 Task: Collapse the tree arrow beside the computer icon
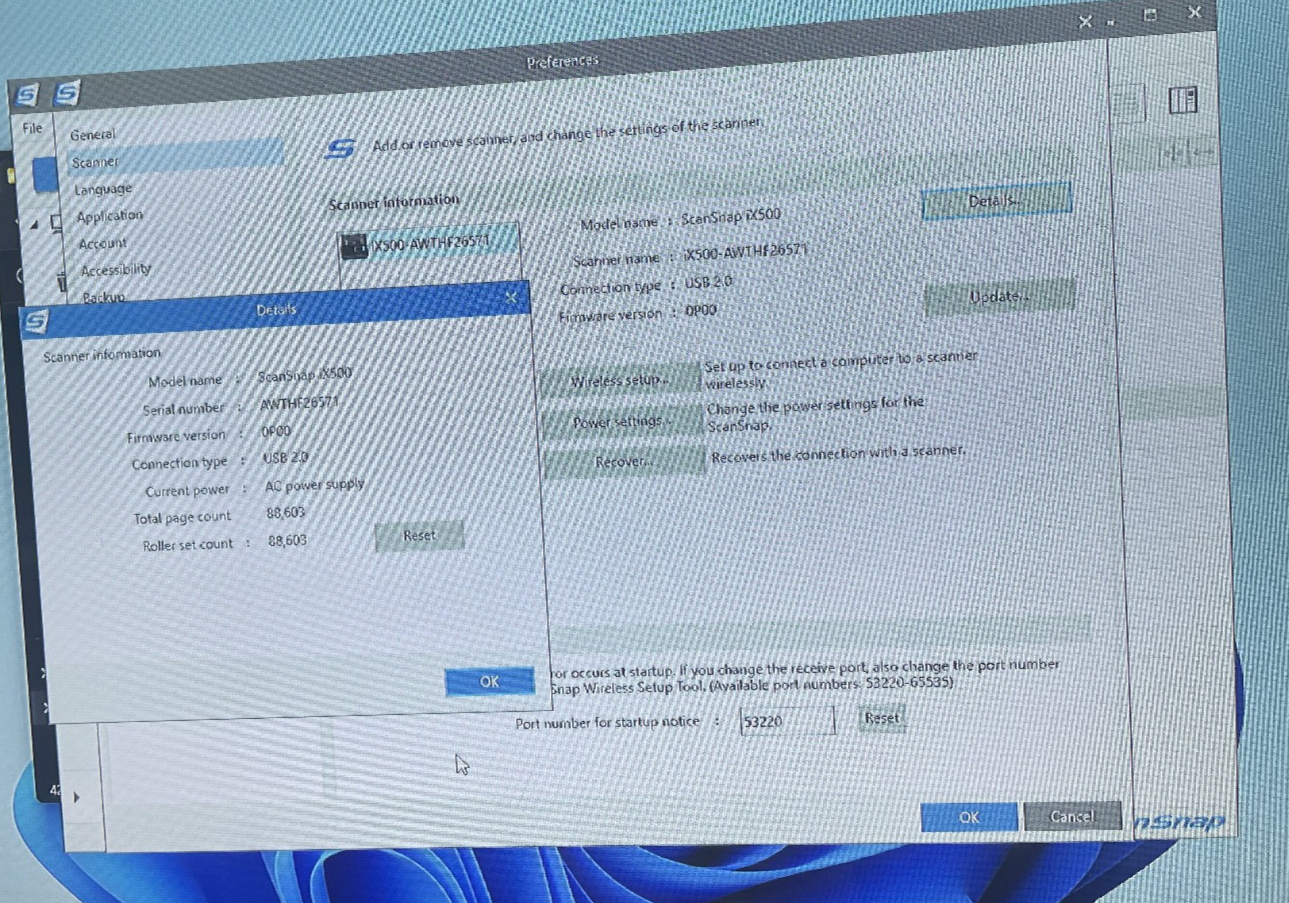[x=34, y=225]
